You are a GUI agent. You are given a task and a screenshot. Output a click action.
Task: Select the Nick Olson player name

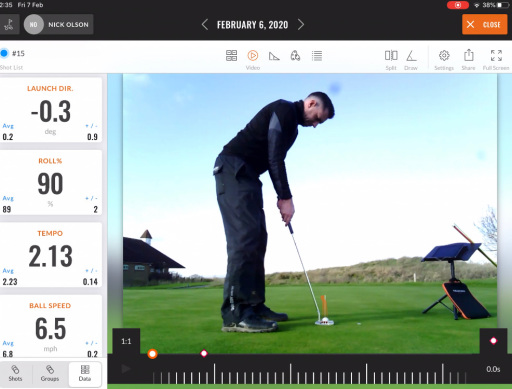68,25
